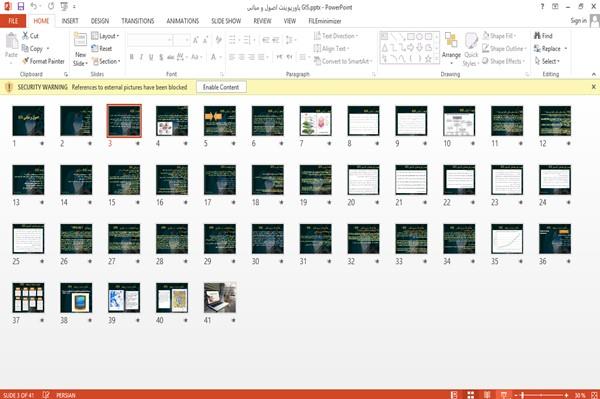Toggle right text alignment

pyautogui.click(x=251, y=57)
